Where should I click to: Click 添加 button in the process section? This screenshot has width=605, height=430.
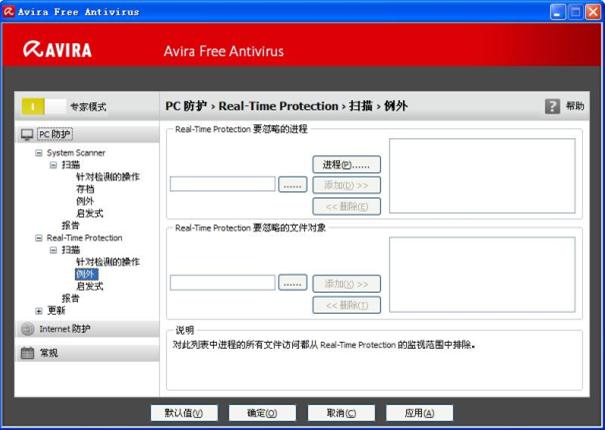coord(346,185)
